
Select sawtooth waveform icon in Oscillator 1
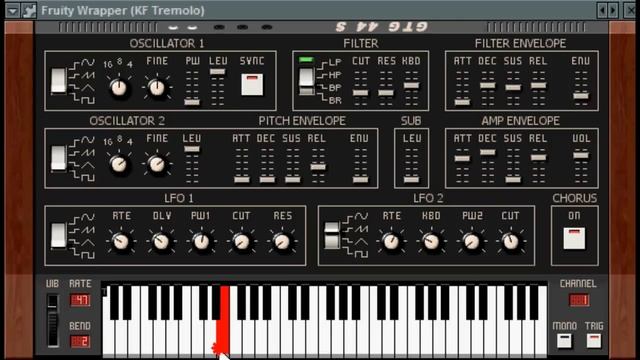88,75
